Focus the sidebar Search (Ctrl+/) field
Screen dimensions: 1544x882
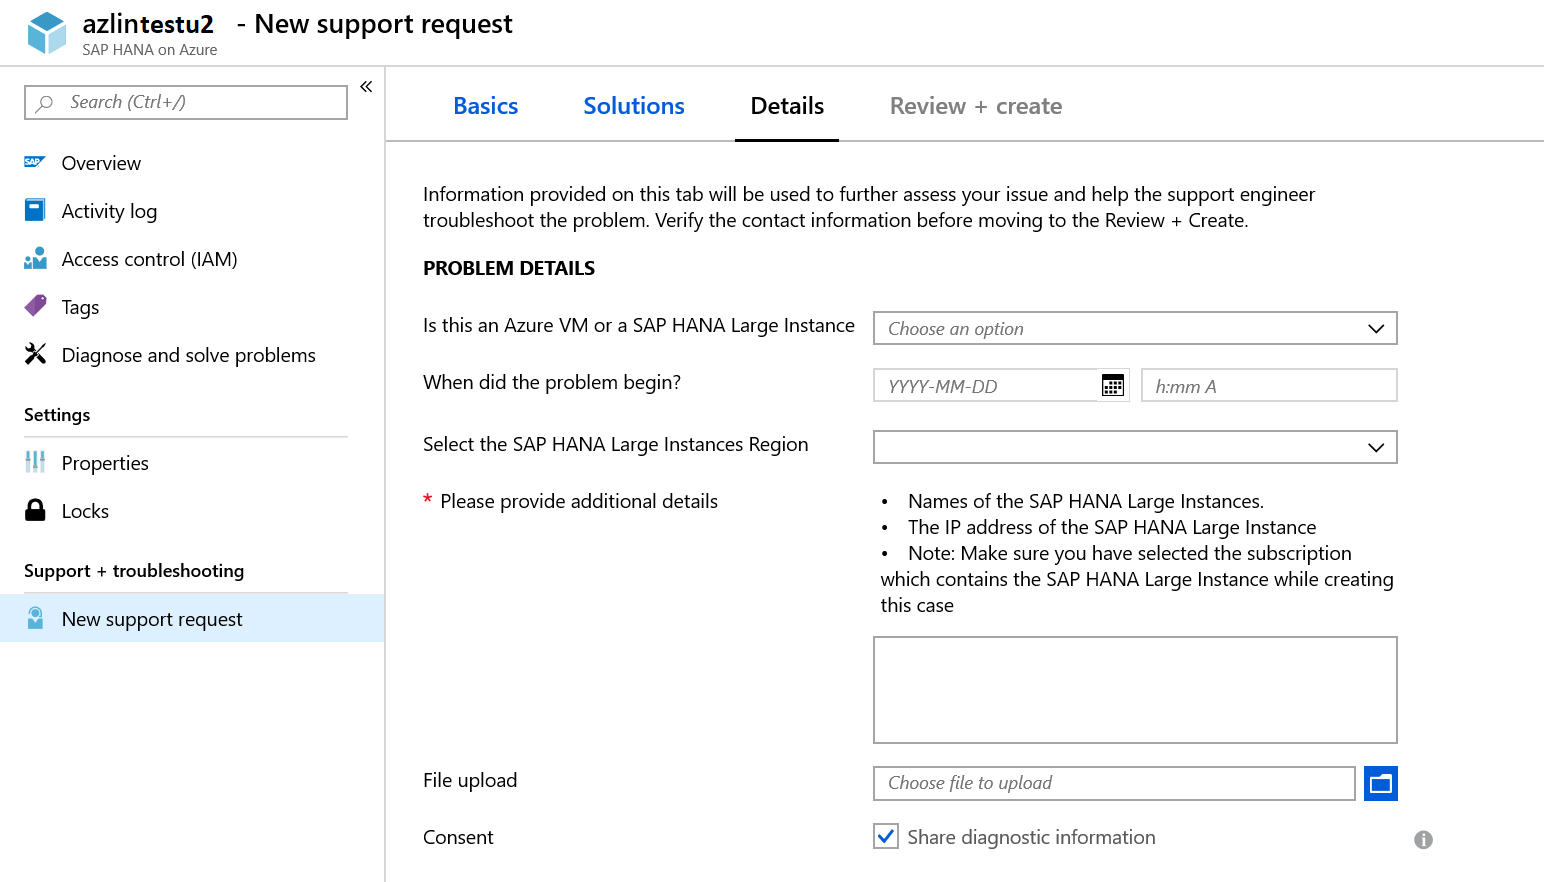[186, 102]
